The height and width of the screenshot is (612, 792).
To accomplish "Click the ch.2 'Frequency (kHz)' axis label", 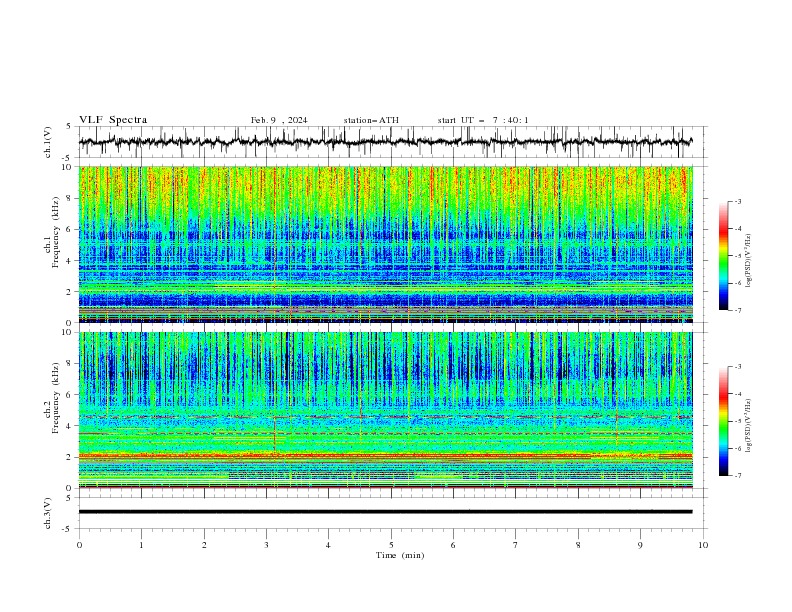I will (56, 397).
